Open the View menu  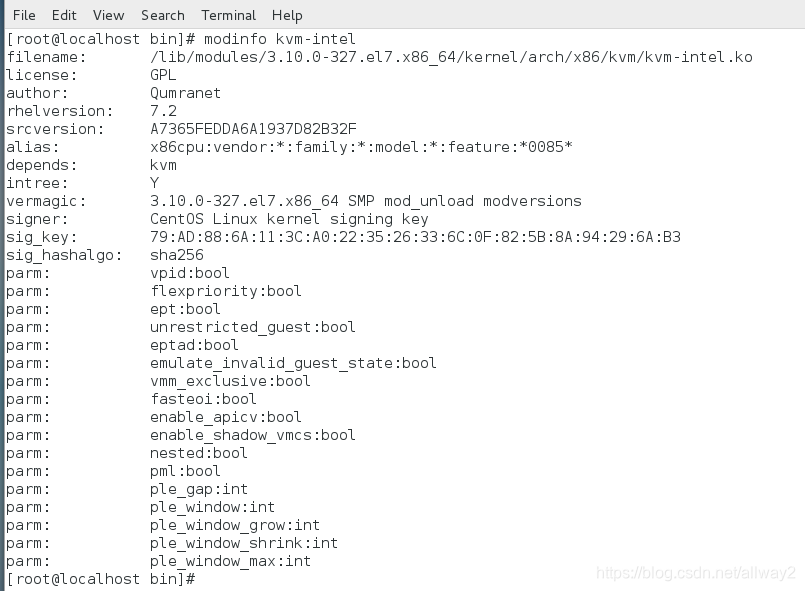tap(107, 15)
